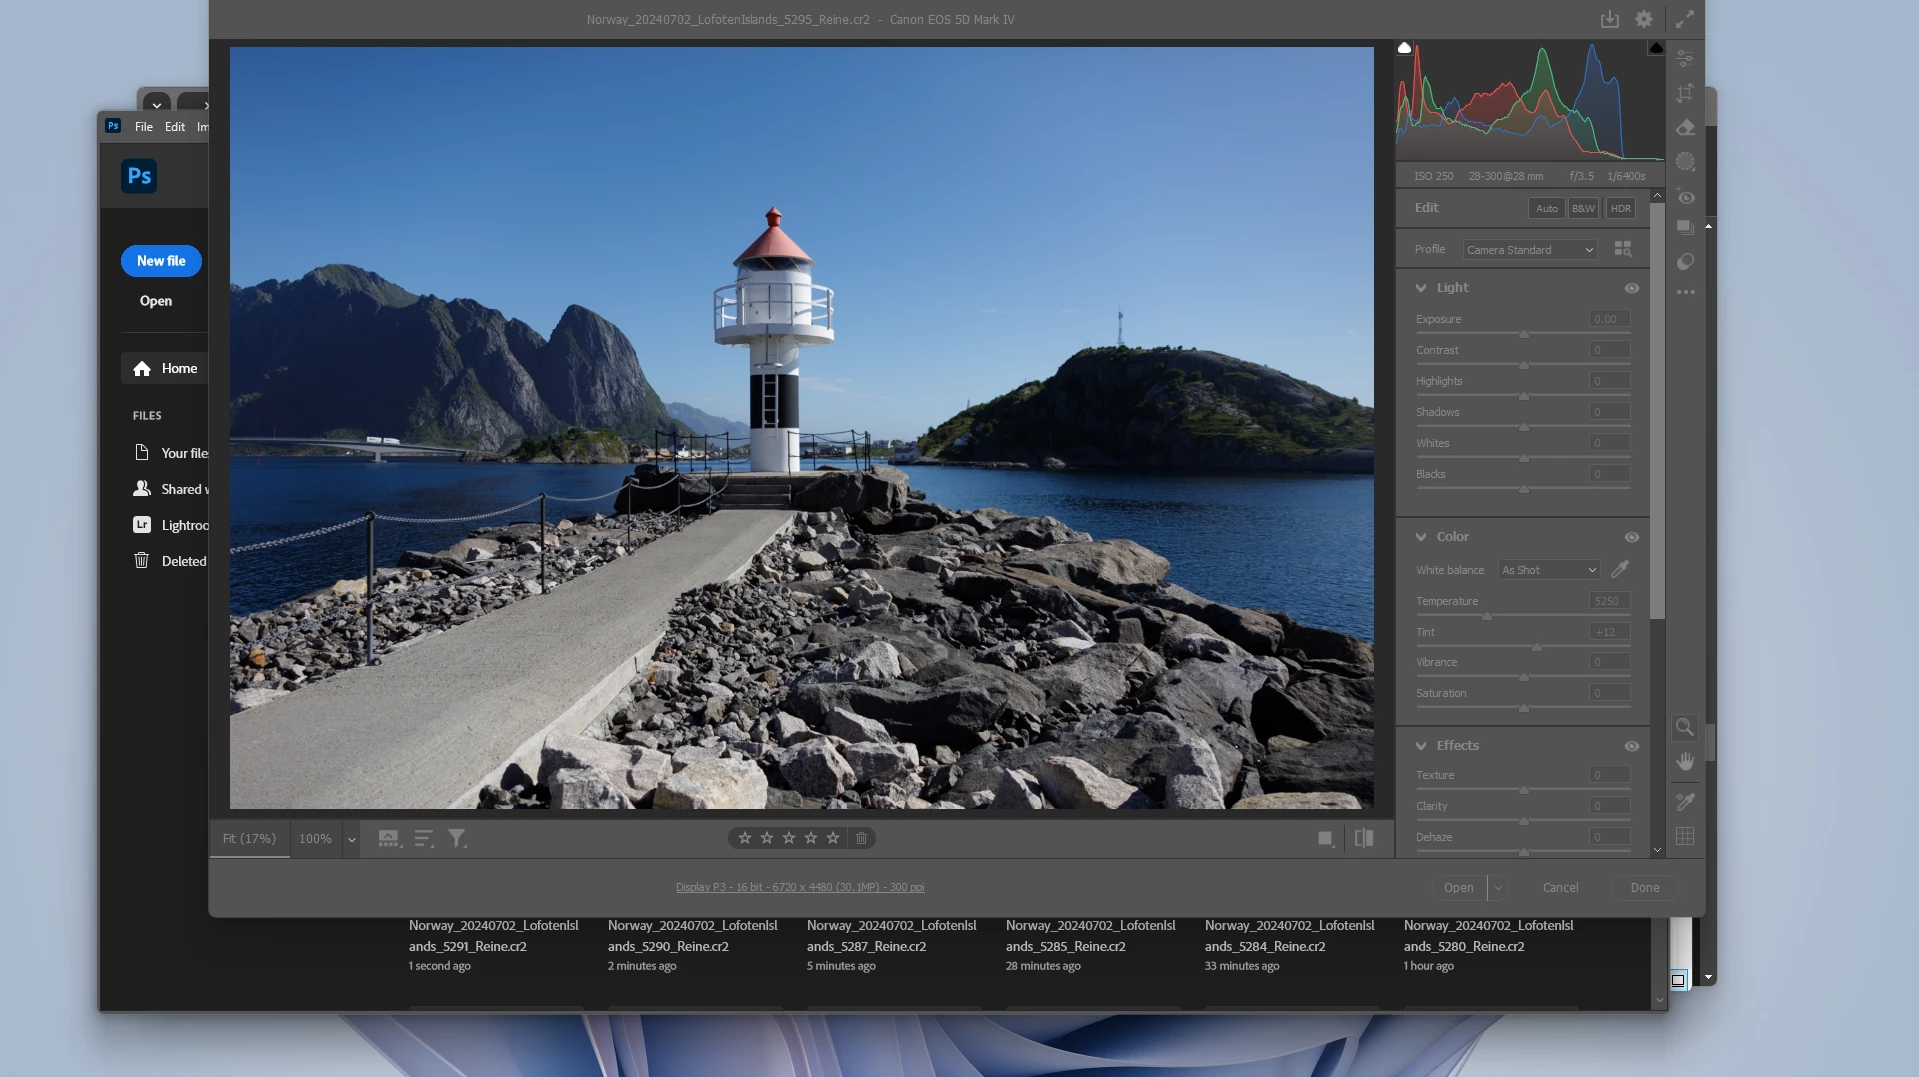
Task: Rate the photo five stars
Action: click(833, 838)
